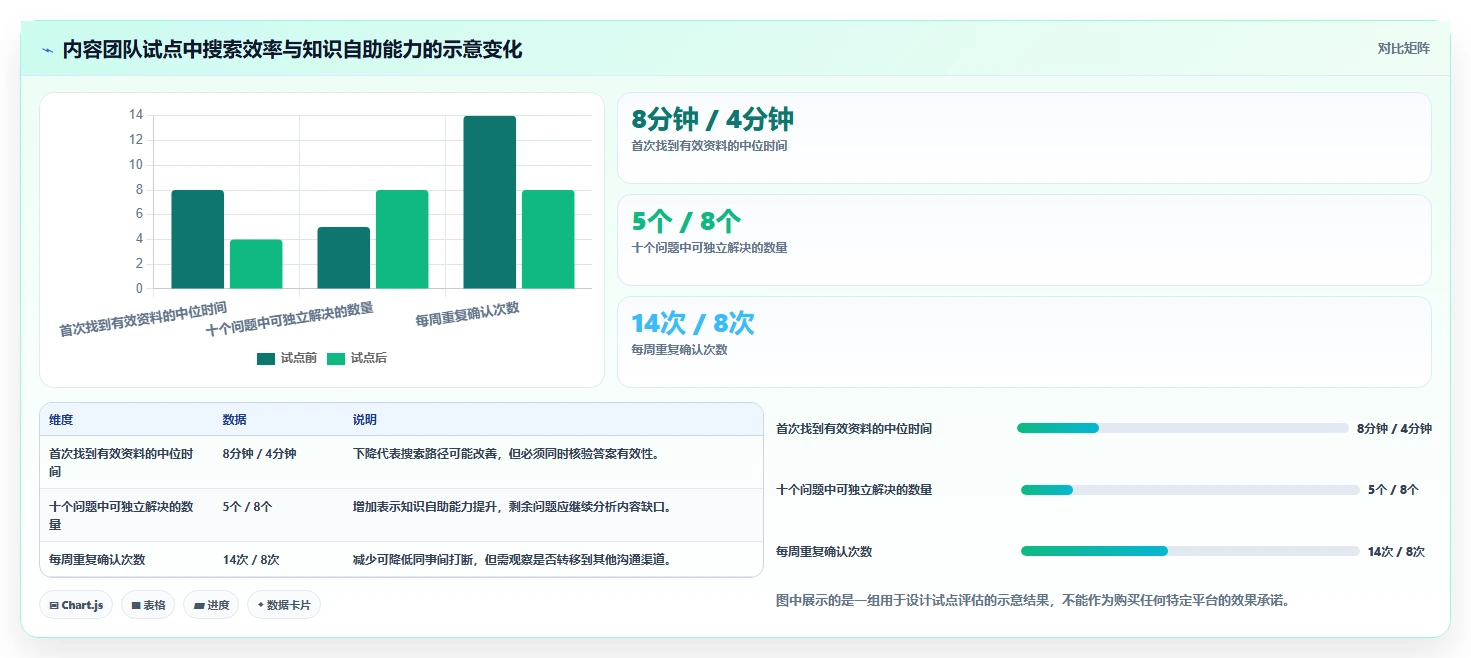Click the 14次 / 8次 data card
Viewport: 1471px width, 658px height.
(1024, 341)
